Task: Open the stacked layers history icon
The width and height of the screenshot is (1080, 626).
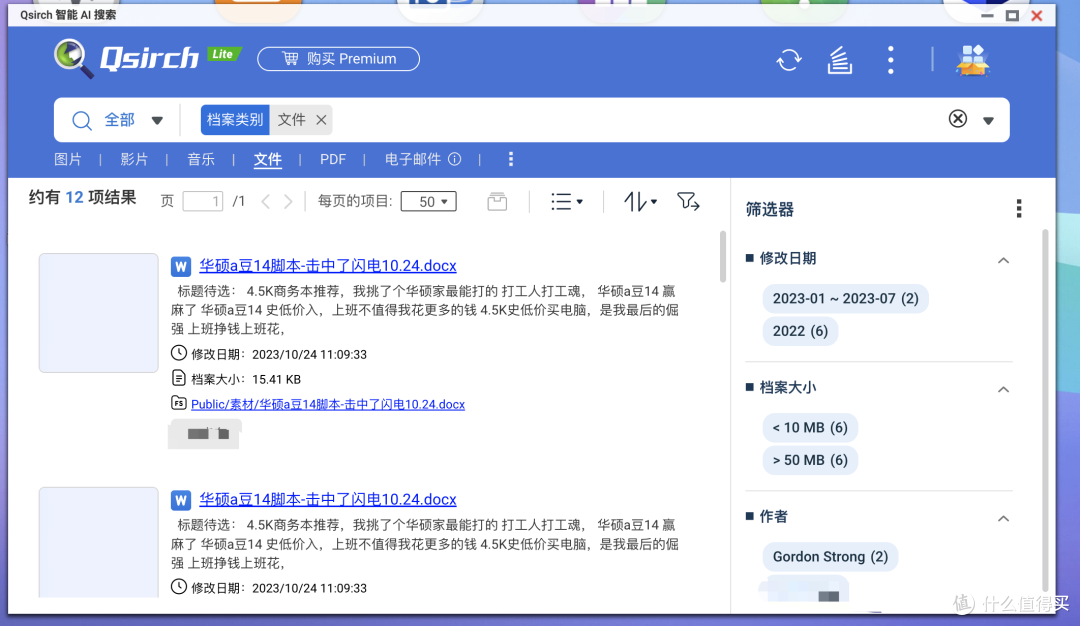Action: 840,60
